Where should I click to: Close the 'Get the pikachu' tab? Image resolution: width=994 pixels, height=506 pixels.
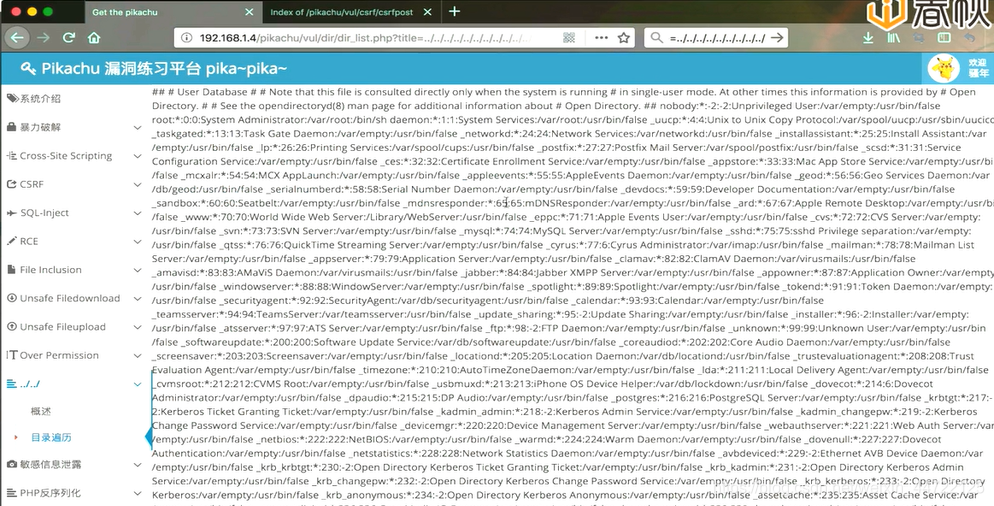coord(249,12)
